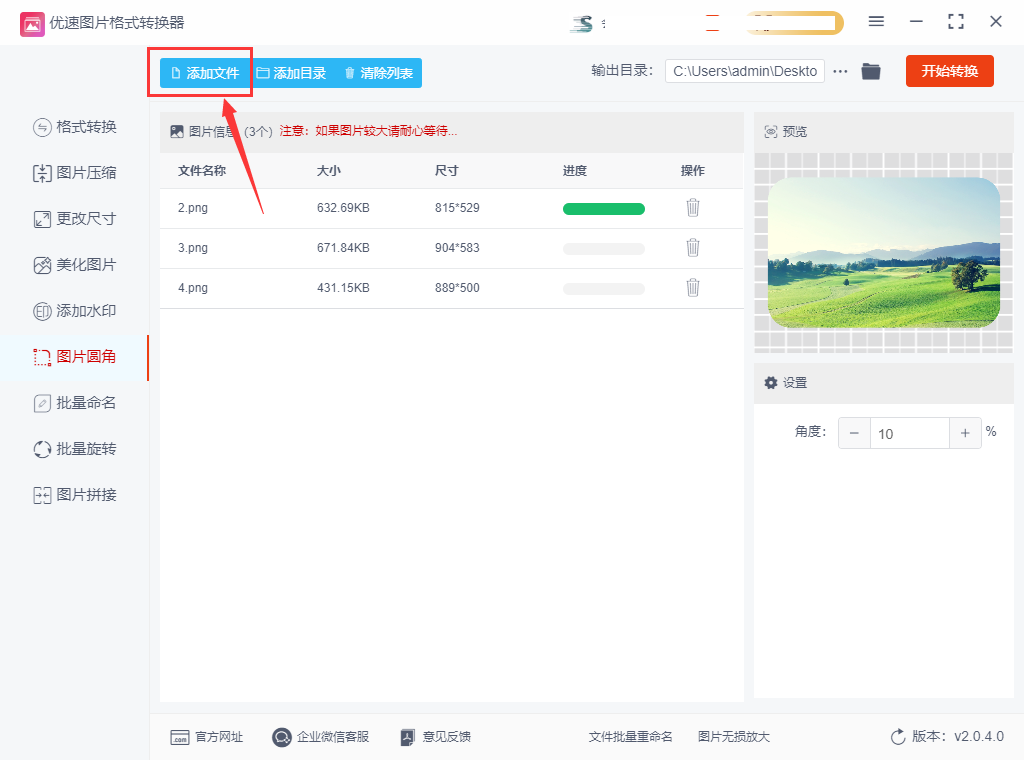Screen dimensions: 1024x760
Task: Click version text v2.0.4.0
Action: (978, 736)
